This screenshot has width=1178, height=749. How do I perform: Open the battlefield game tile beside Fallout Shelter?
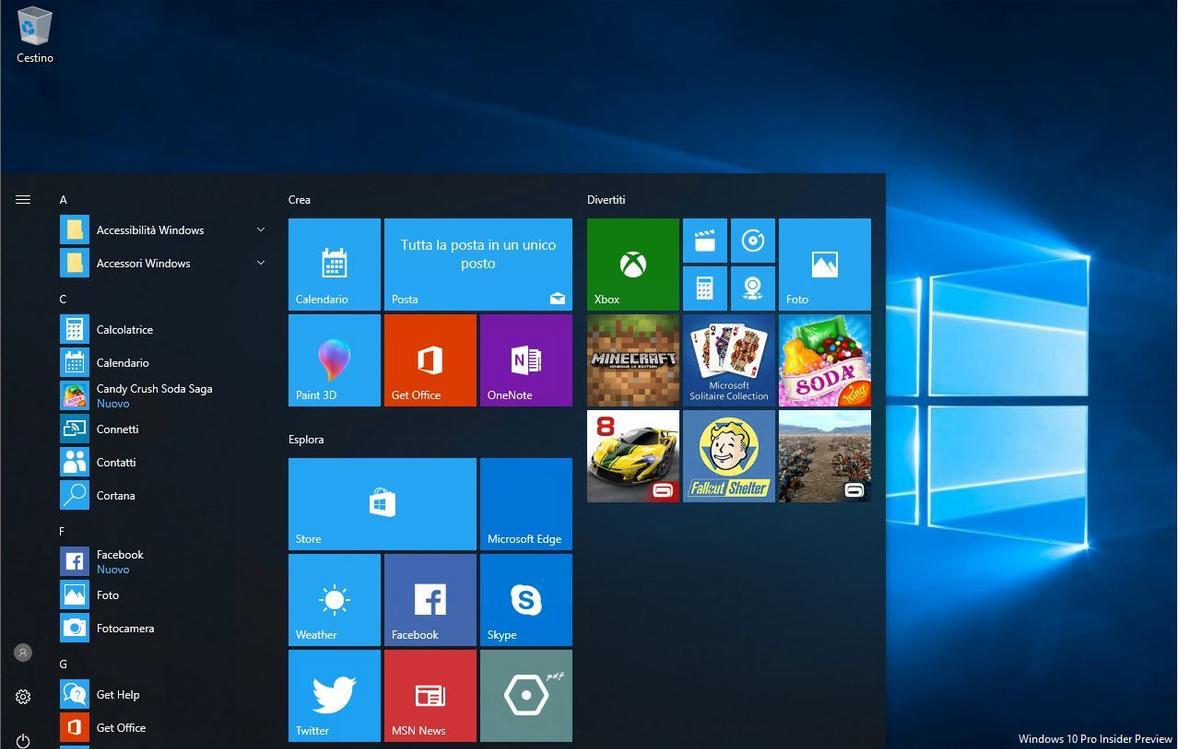(825, 456)
